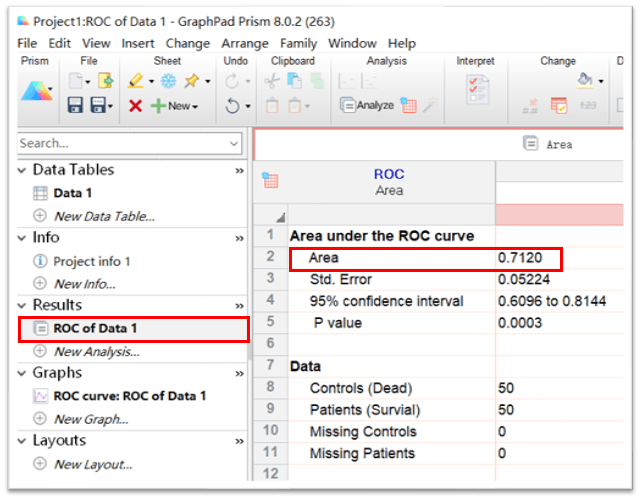Click the Analyze button in toolbar

pyautogui.click(x=367, y=105)
